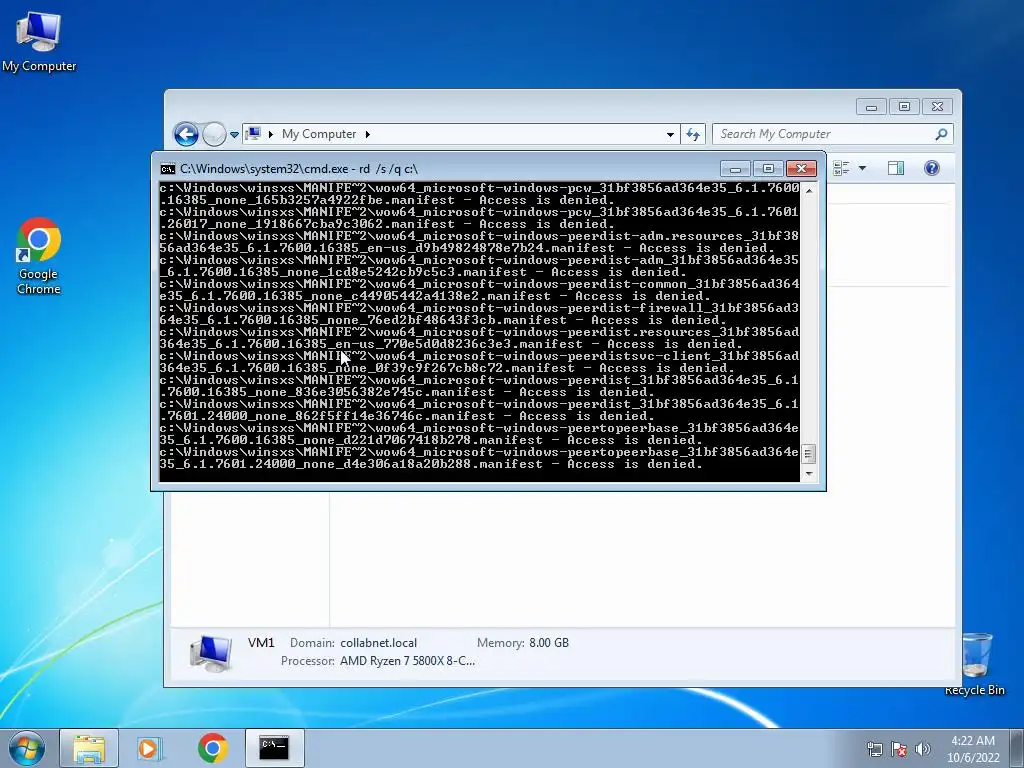Open My Computer desktop icon
Screen dimensions: 1024x768
tap(39, 42)
